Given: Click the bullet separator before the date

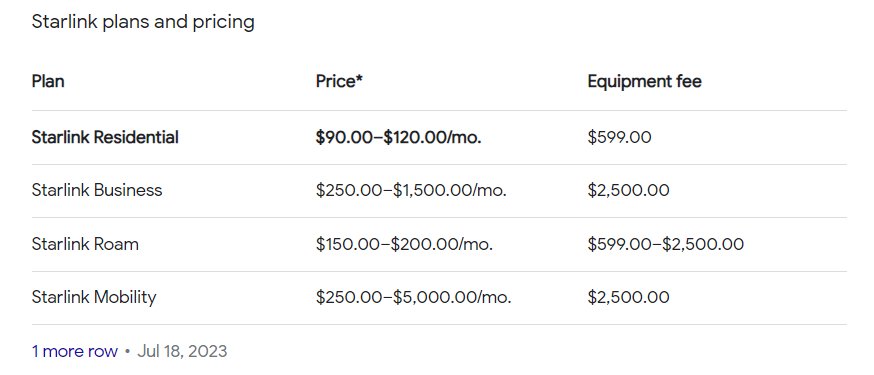Looking at the screenshot, I should [128, 352].
